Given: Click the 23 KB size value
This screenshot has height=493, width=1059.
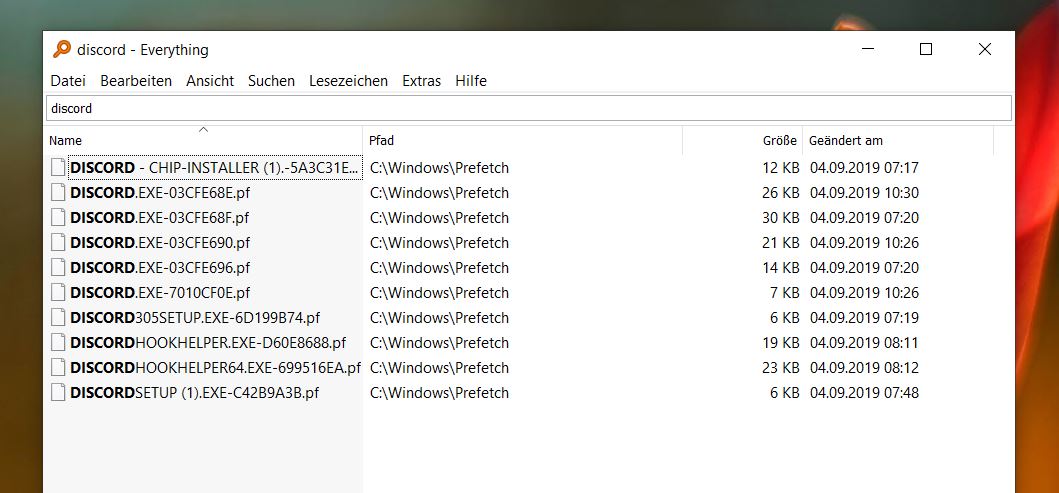Looking at the screenshot, I should point(781,367).
